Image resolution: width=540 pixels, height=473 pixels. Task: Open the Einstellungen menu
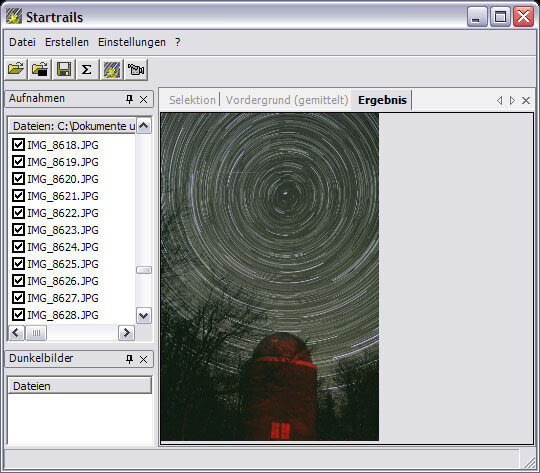pyautogui.click(x=132, y=42)
